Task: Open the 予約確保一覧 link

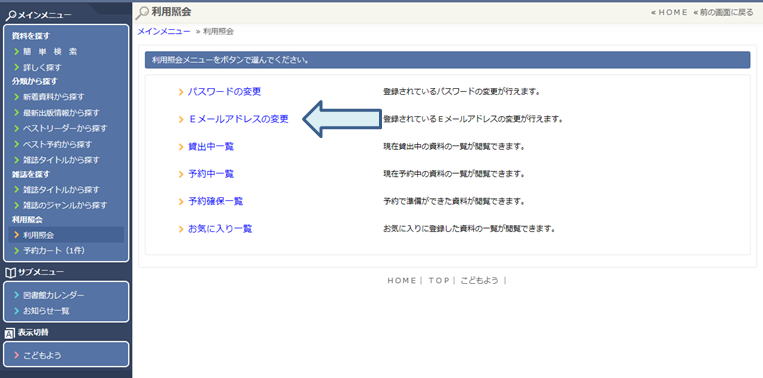Action: click(215, 201)
